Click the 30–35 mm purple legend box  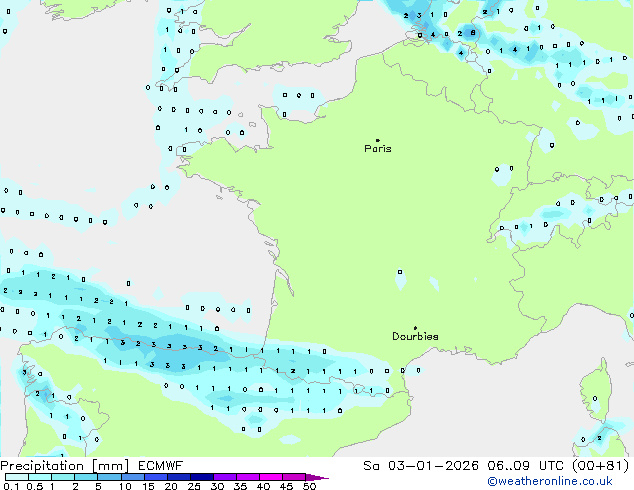224,477
